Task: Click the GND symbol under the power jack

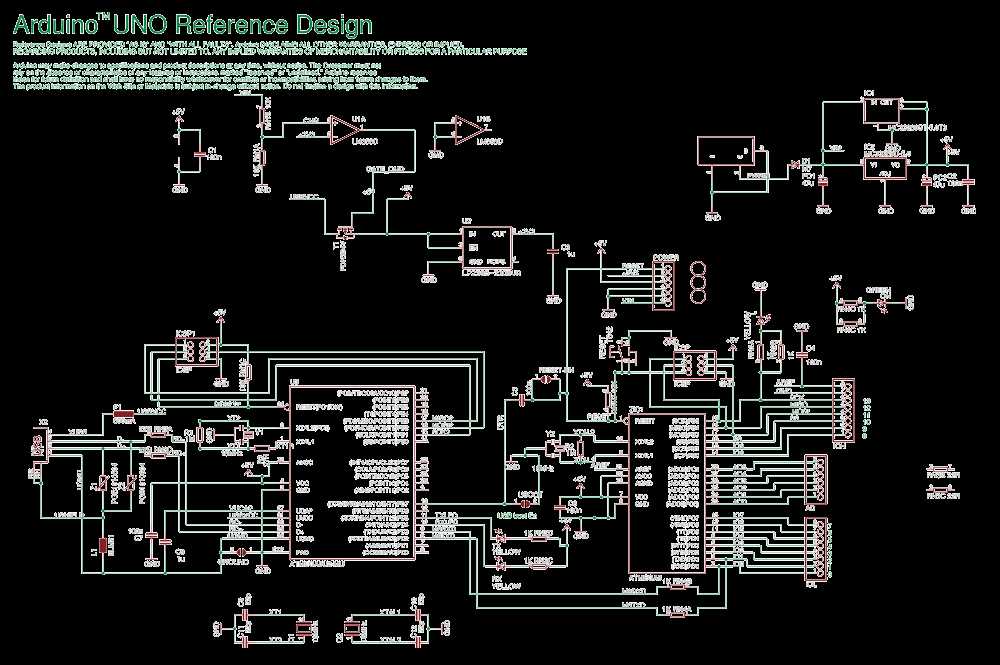Action: pos(712,216)
